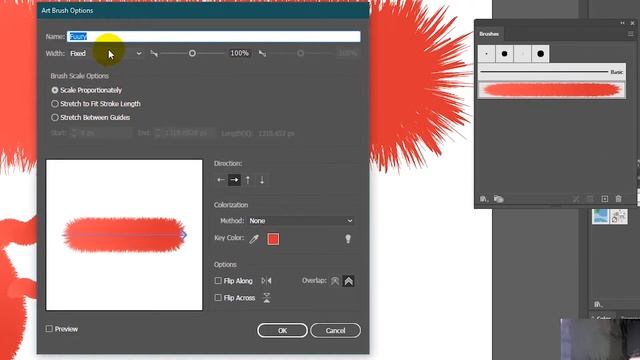Select Stretch Between Guides option
Image resolution: width=640 pixels, height=360 pixels.
coord(55,117)
